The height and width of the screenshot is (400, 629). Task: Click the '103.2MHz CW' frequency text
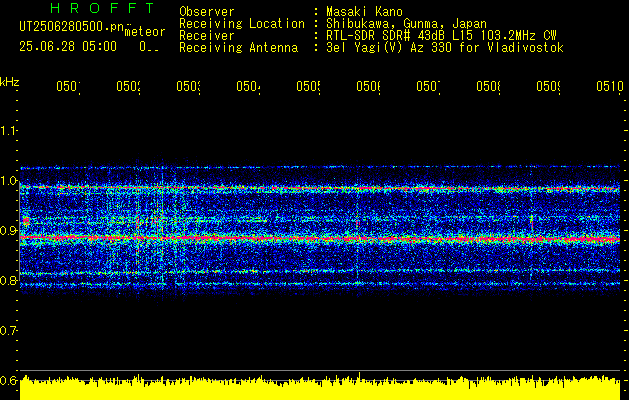520,36
